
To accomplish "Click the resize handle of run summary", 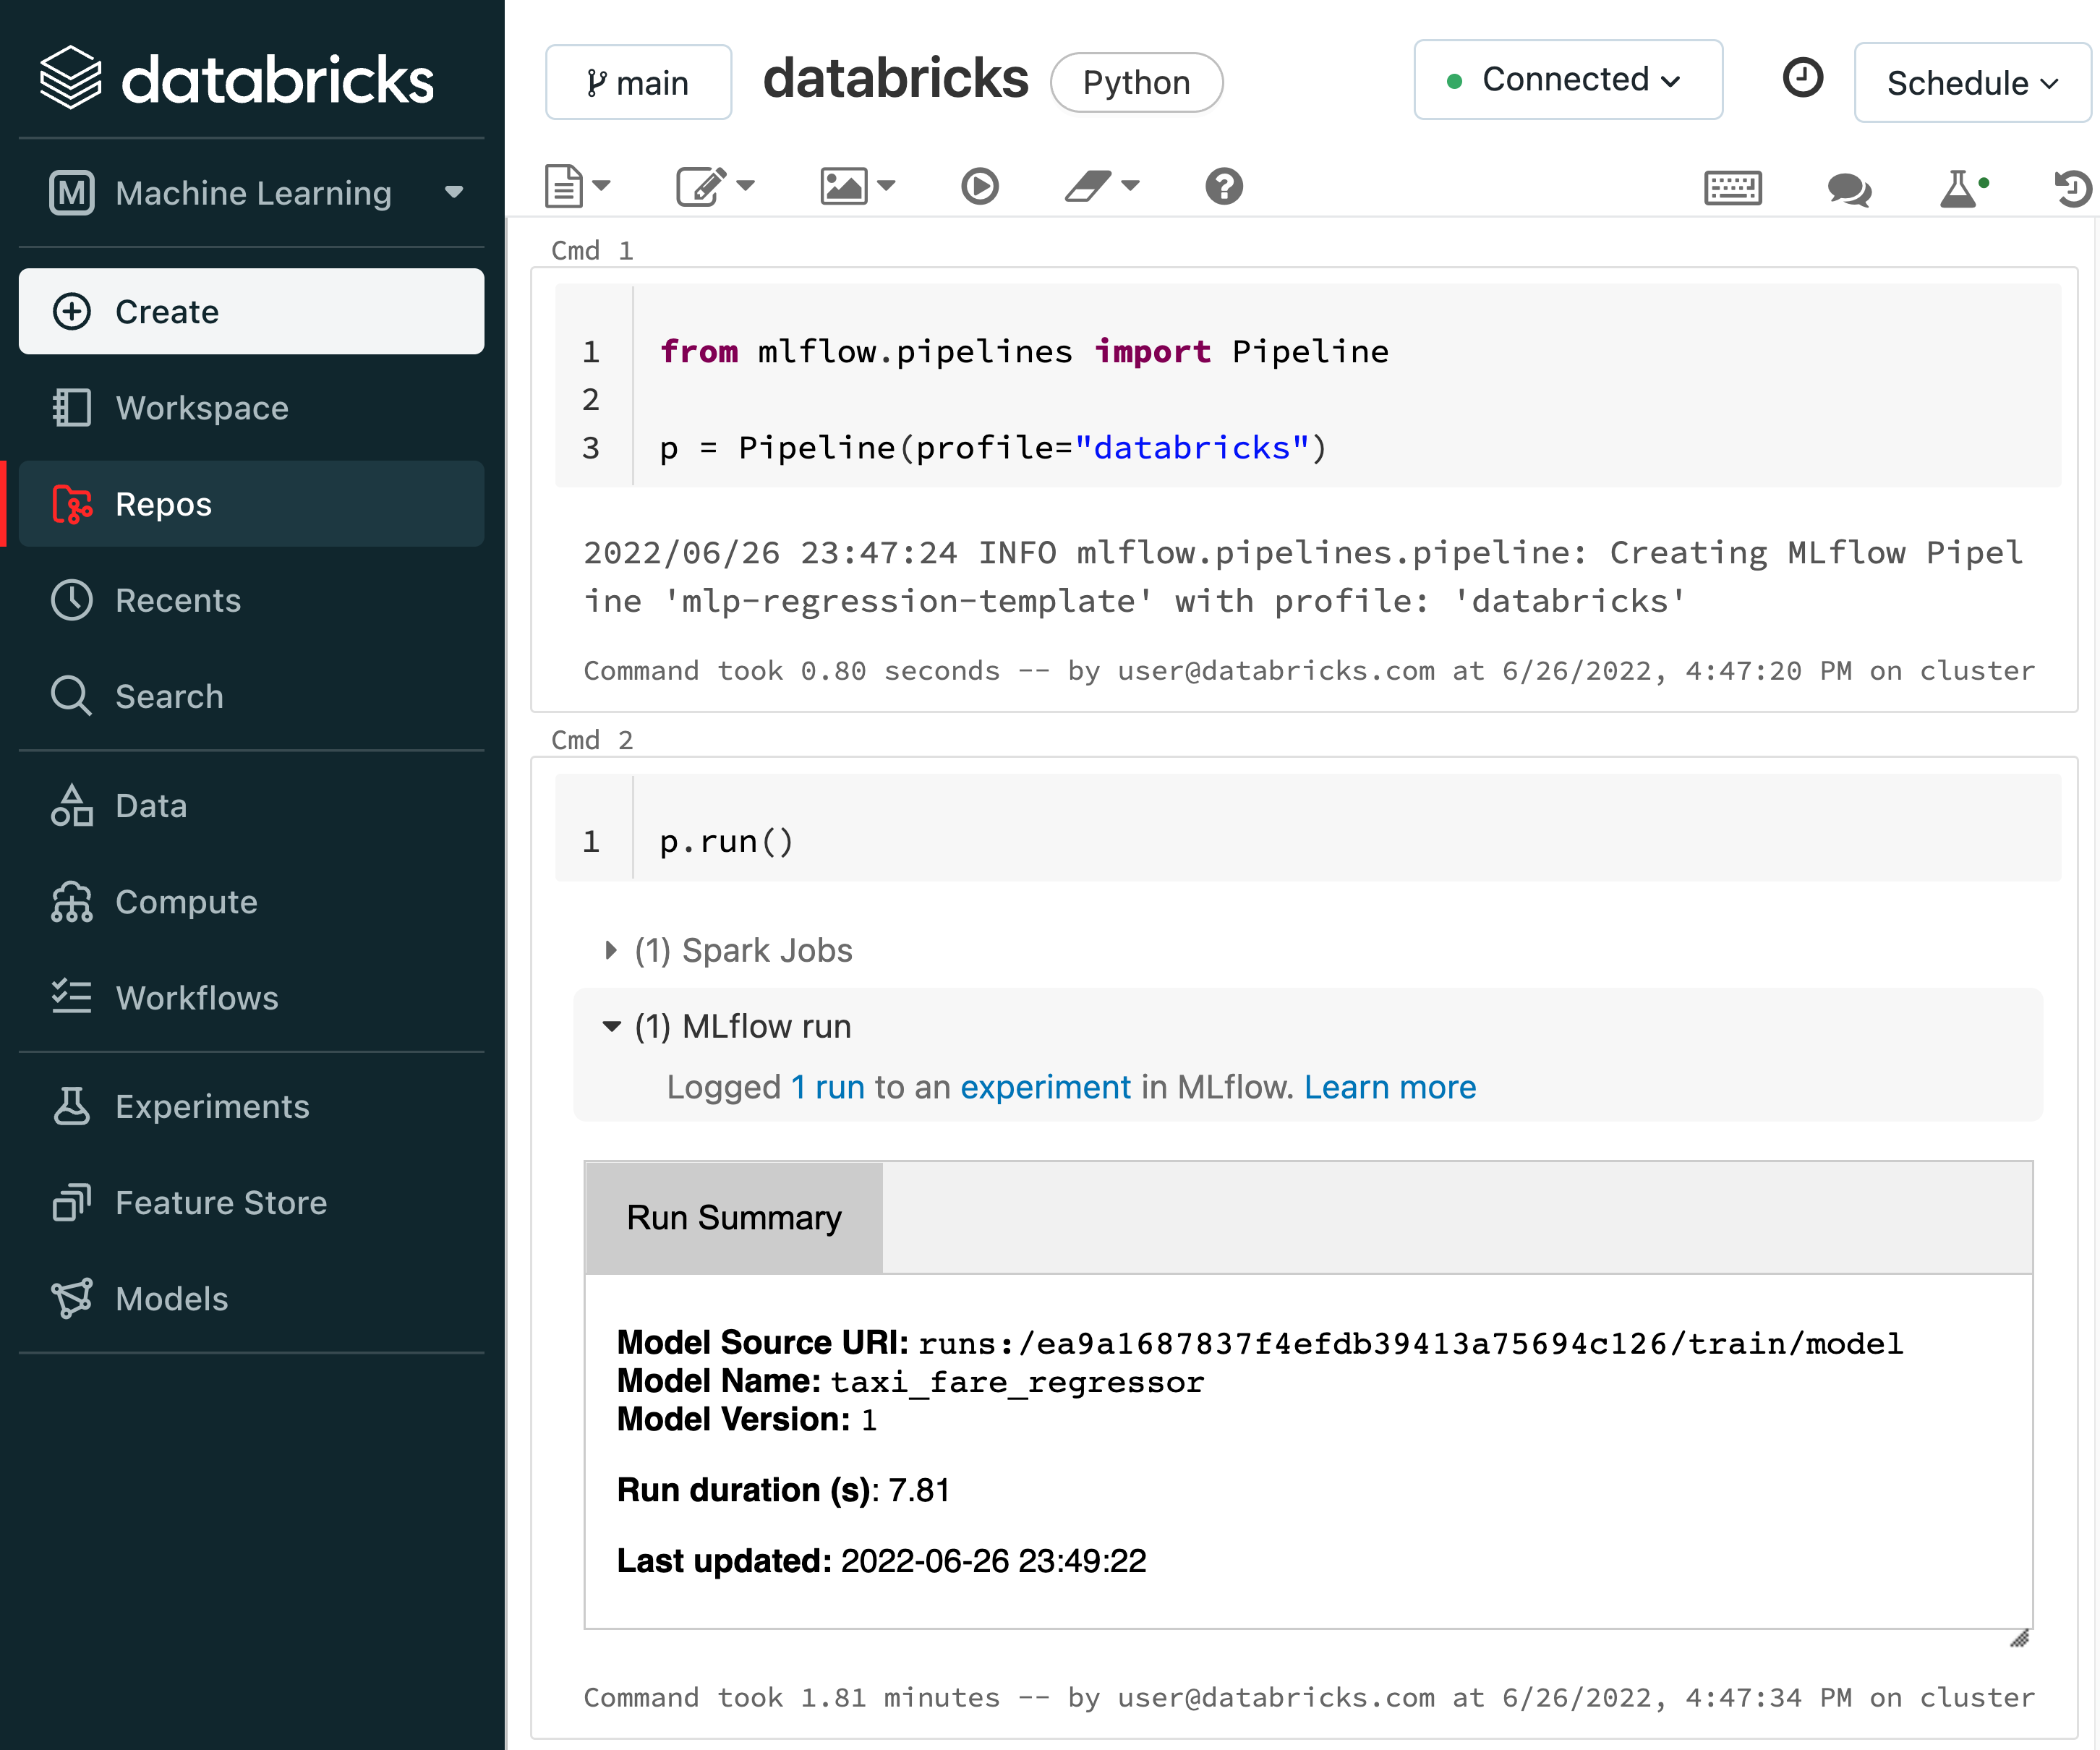I will [2019, 1638].
